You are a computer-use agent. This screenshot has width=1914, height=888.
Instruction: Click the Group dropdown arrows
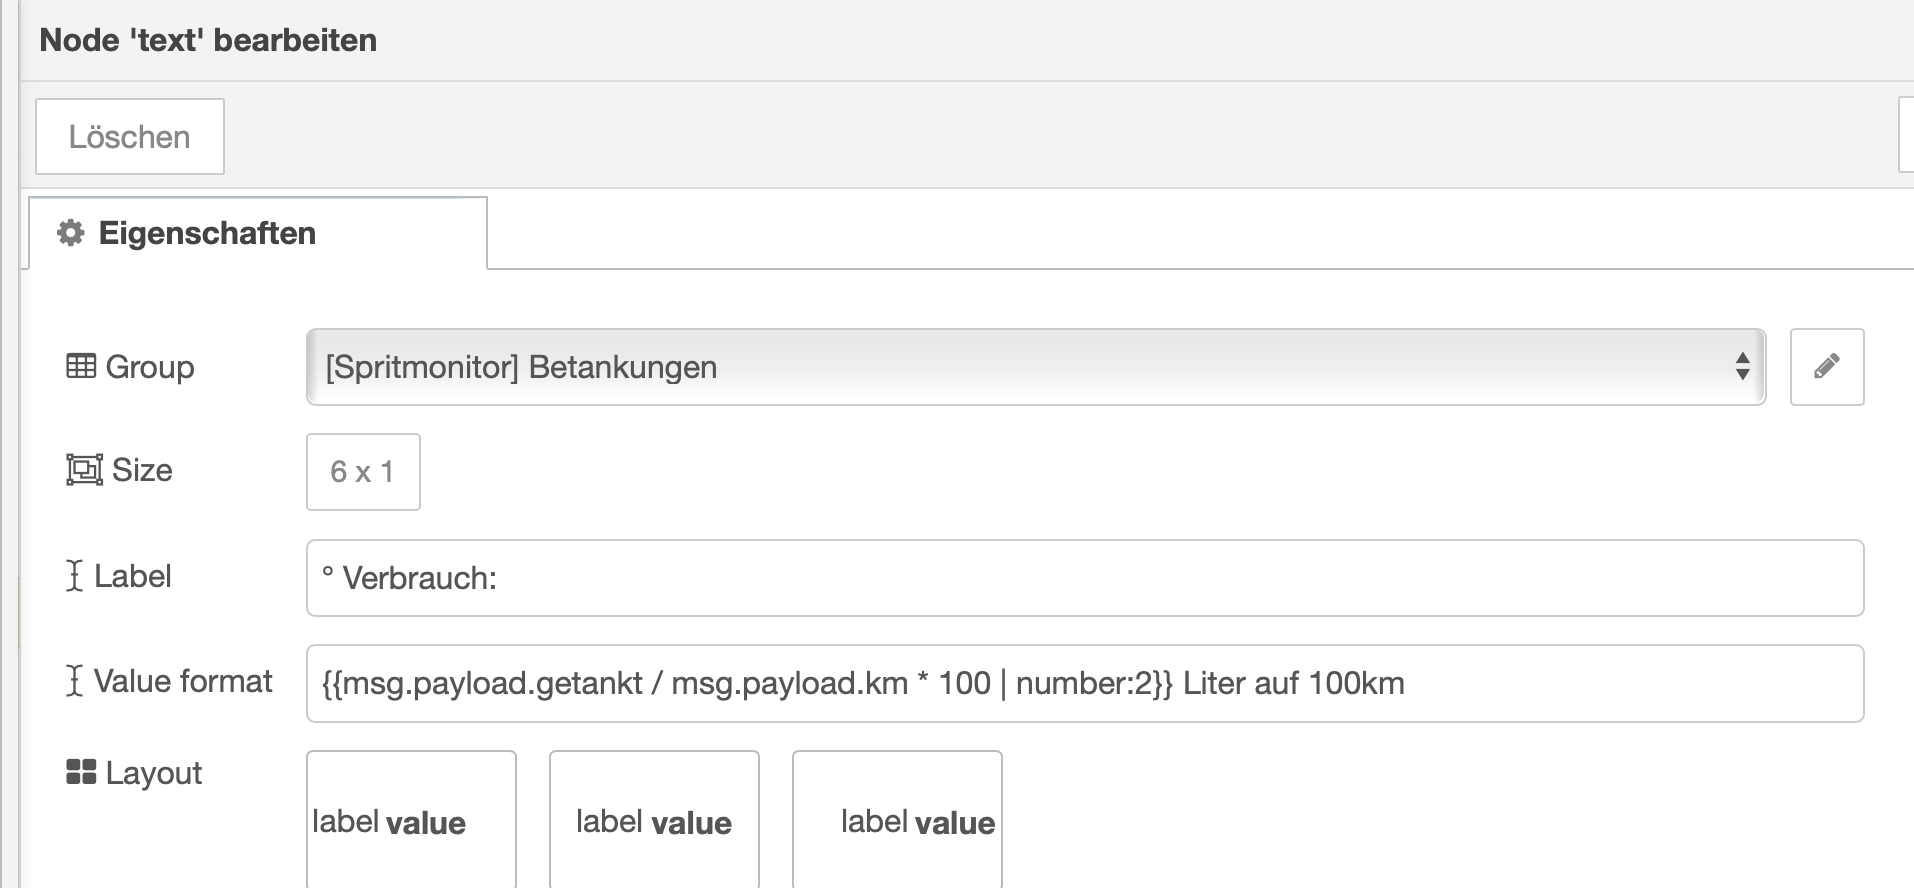[1742, 367]
